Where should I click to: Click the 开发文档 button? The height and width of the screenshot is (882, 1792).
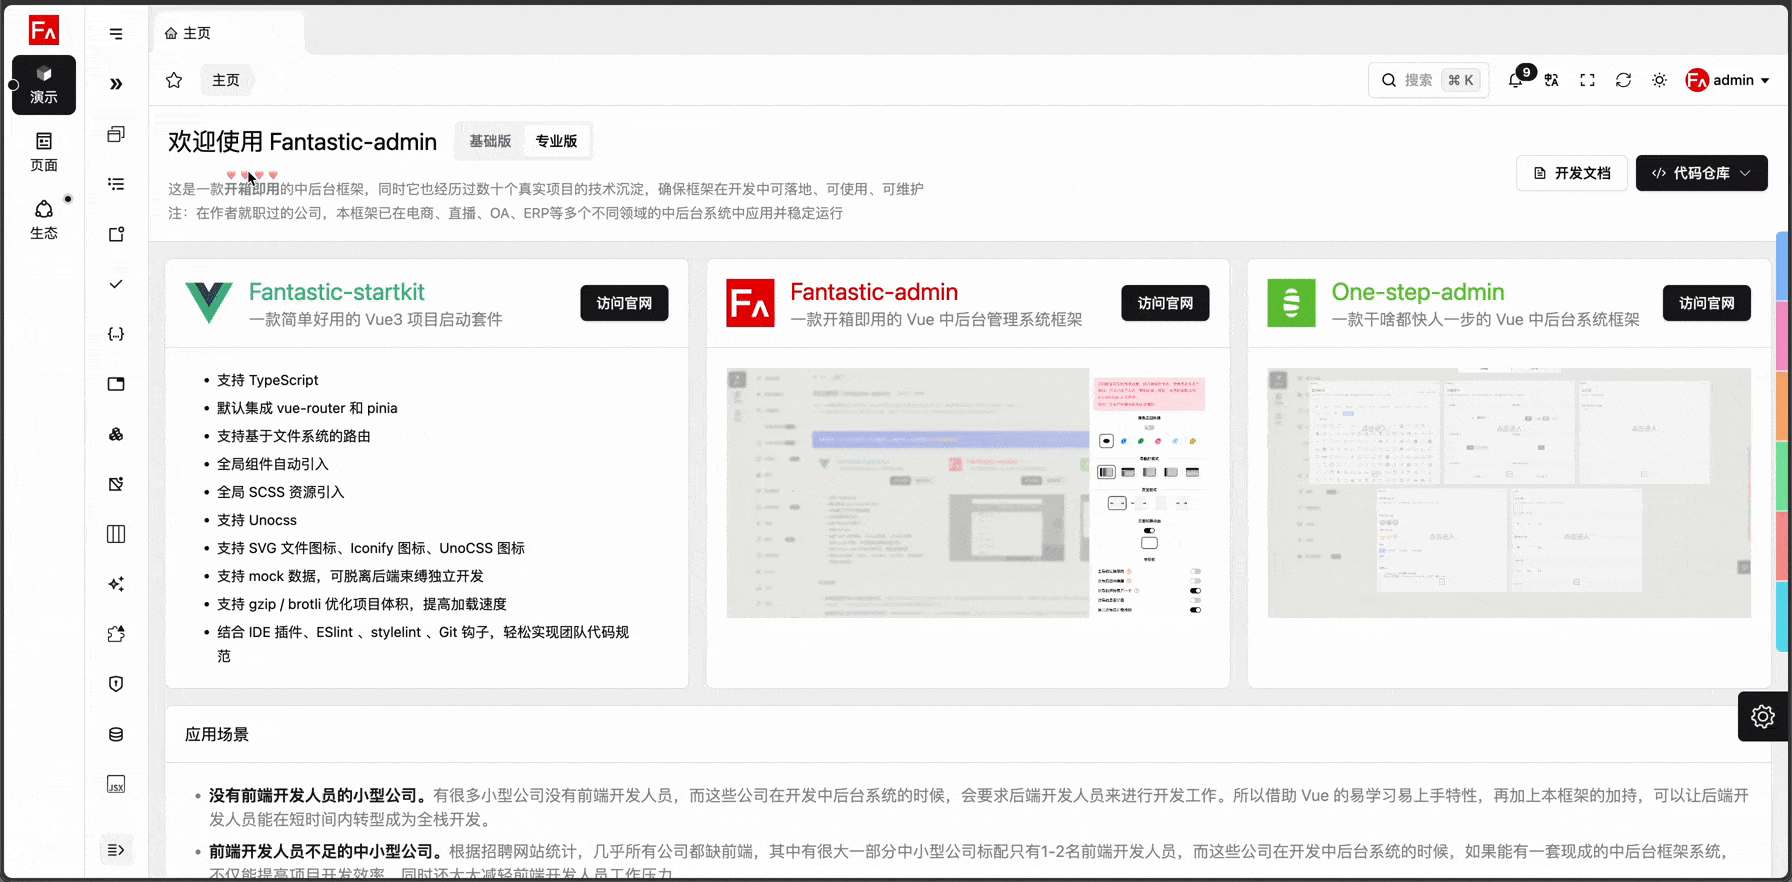(1571, 173)
